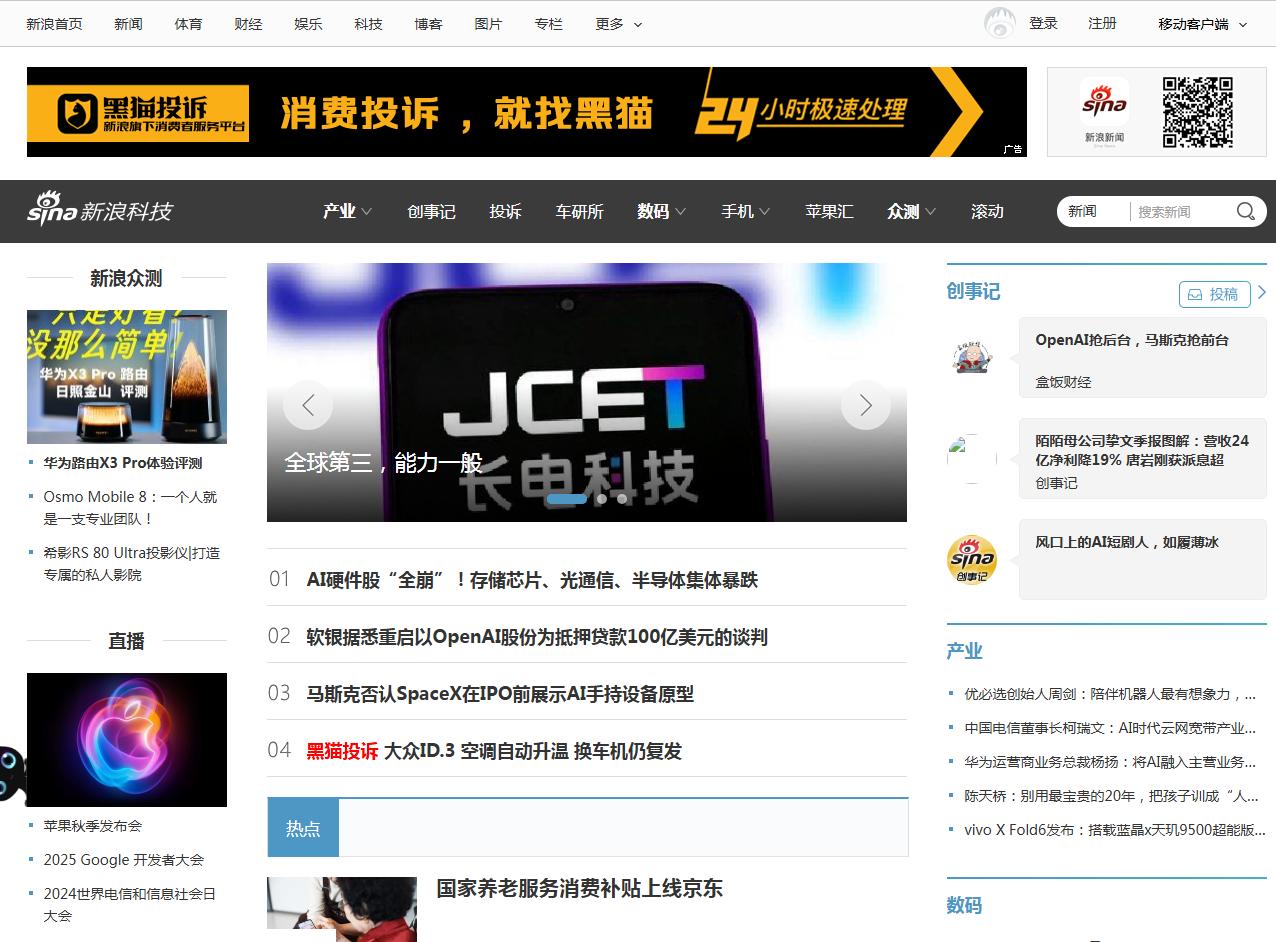
Task: Open the 华为X3 Pro router review thumbnail
Action: (127, 377)
